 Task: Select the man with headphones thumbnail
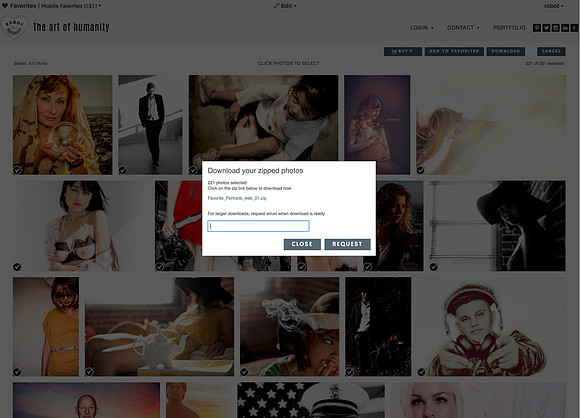pos(491,327)
